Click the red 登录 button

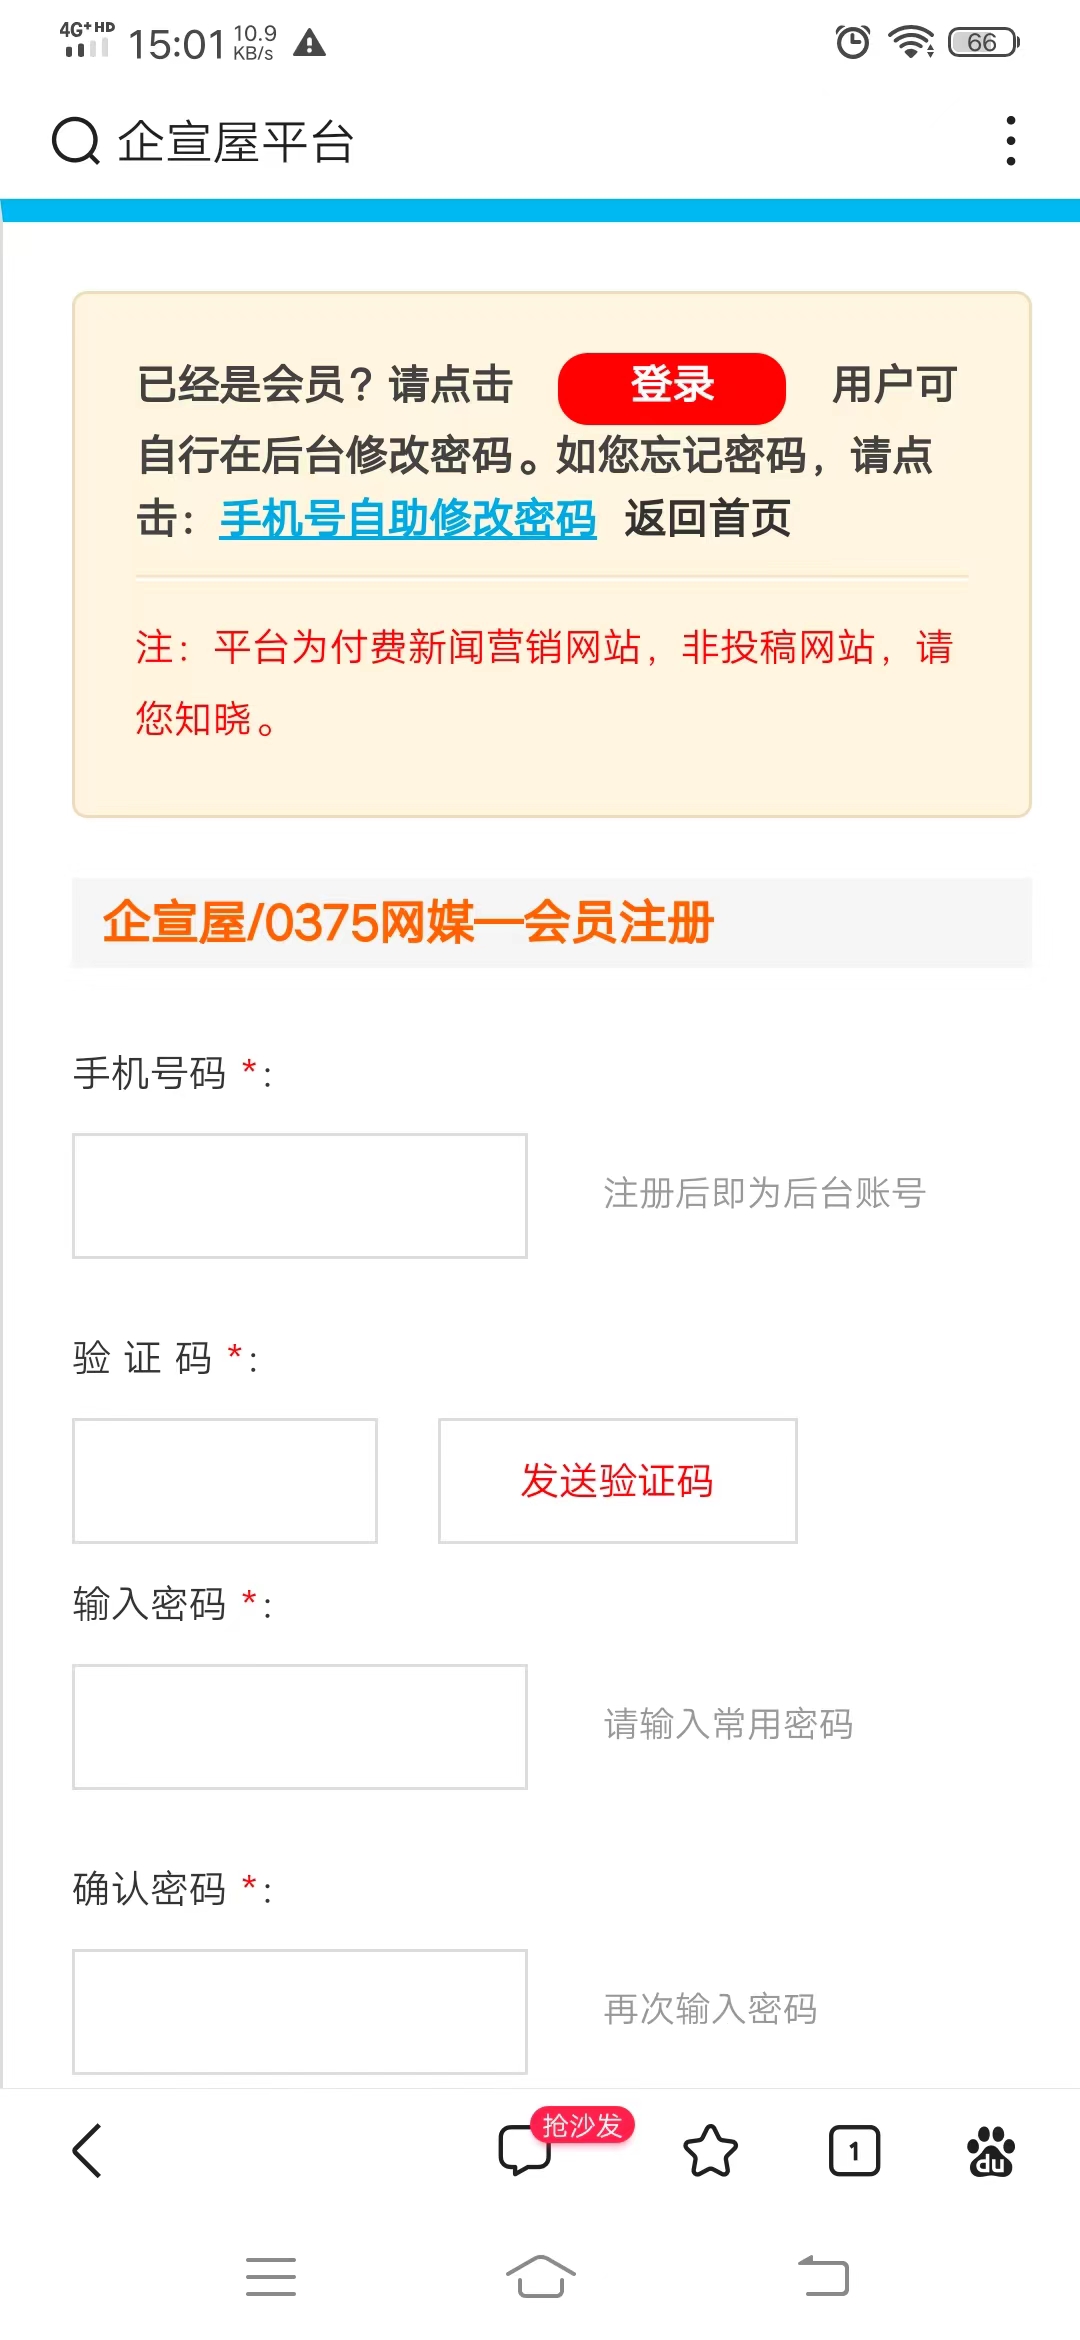point(672,388)
